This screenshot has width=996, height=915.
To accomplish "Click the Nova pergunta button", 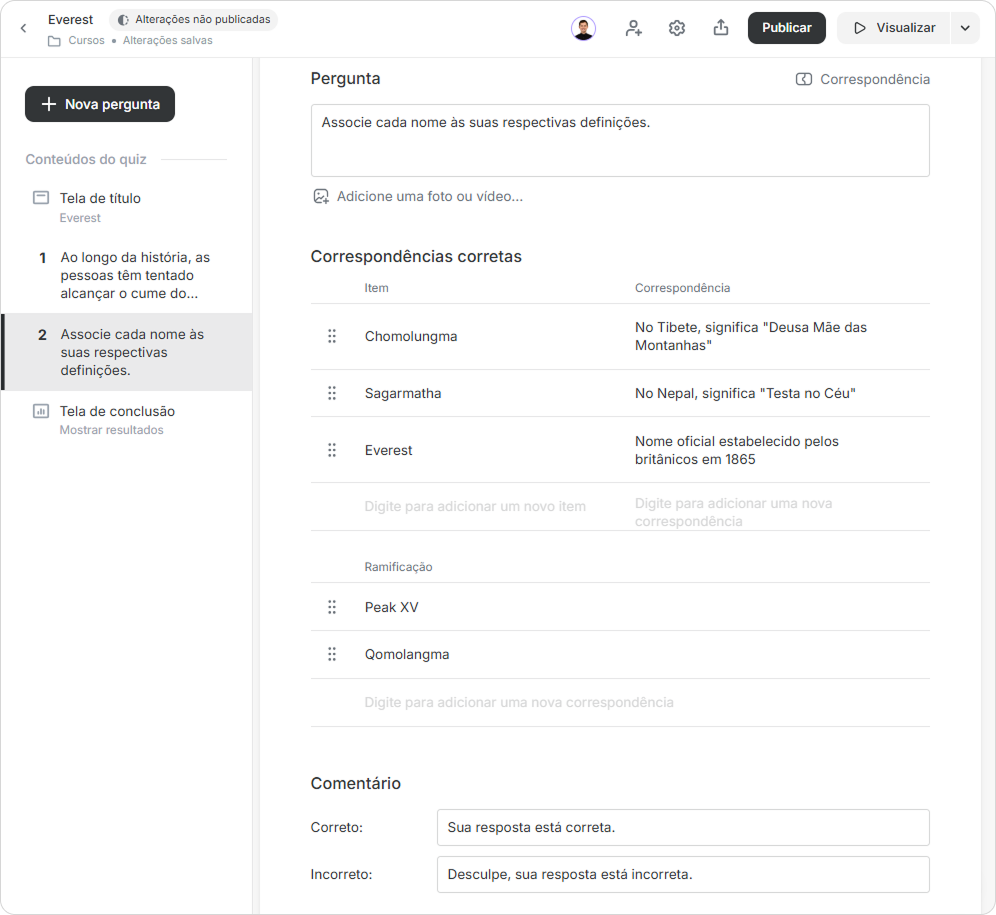I will coord(100,104).
